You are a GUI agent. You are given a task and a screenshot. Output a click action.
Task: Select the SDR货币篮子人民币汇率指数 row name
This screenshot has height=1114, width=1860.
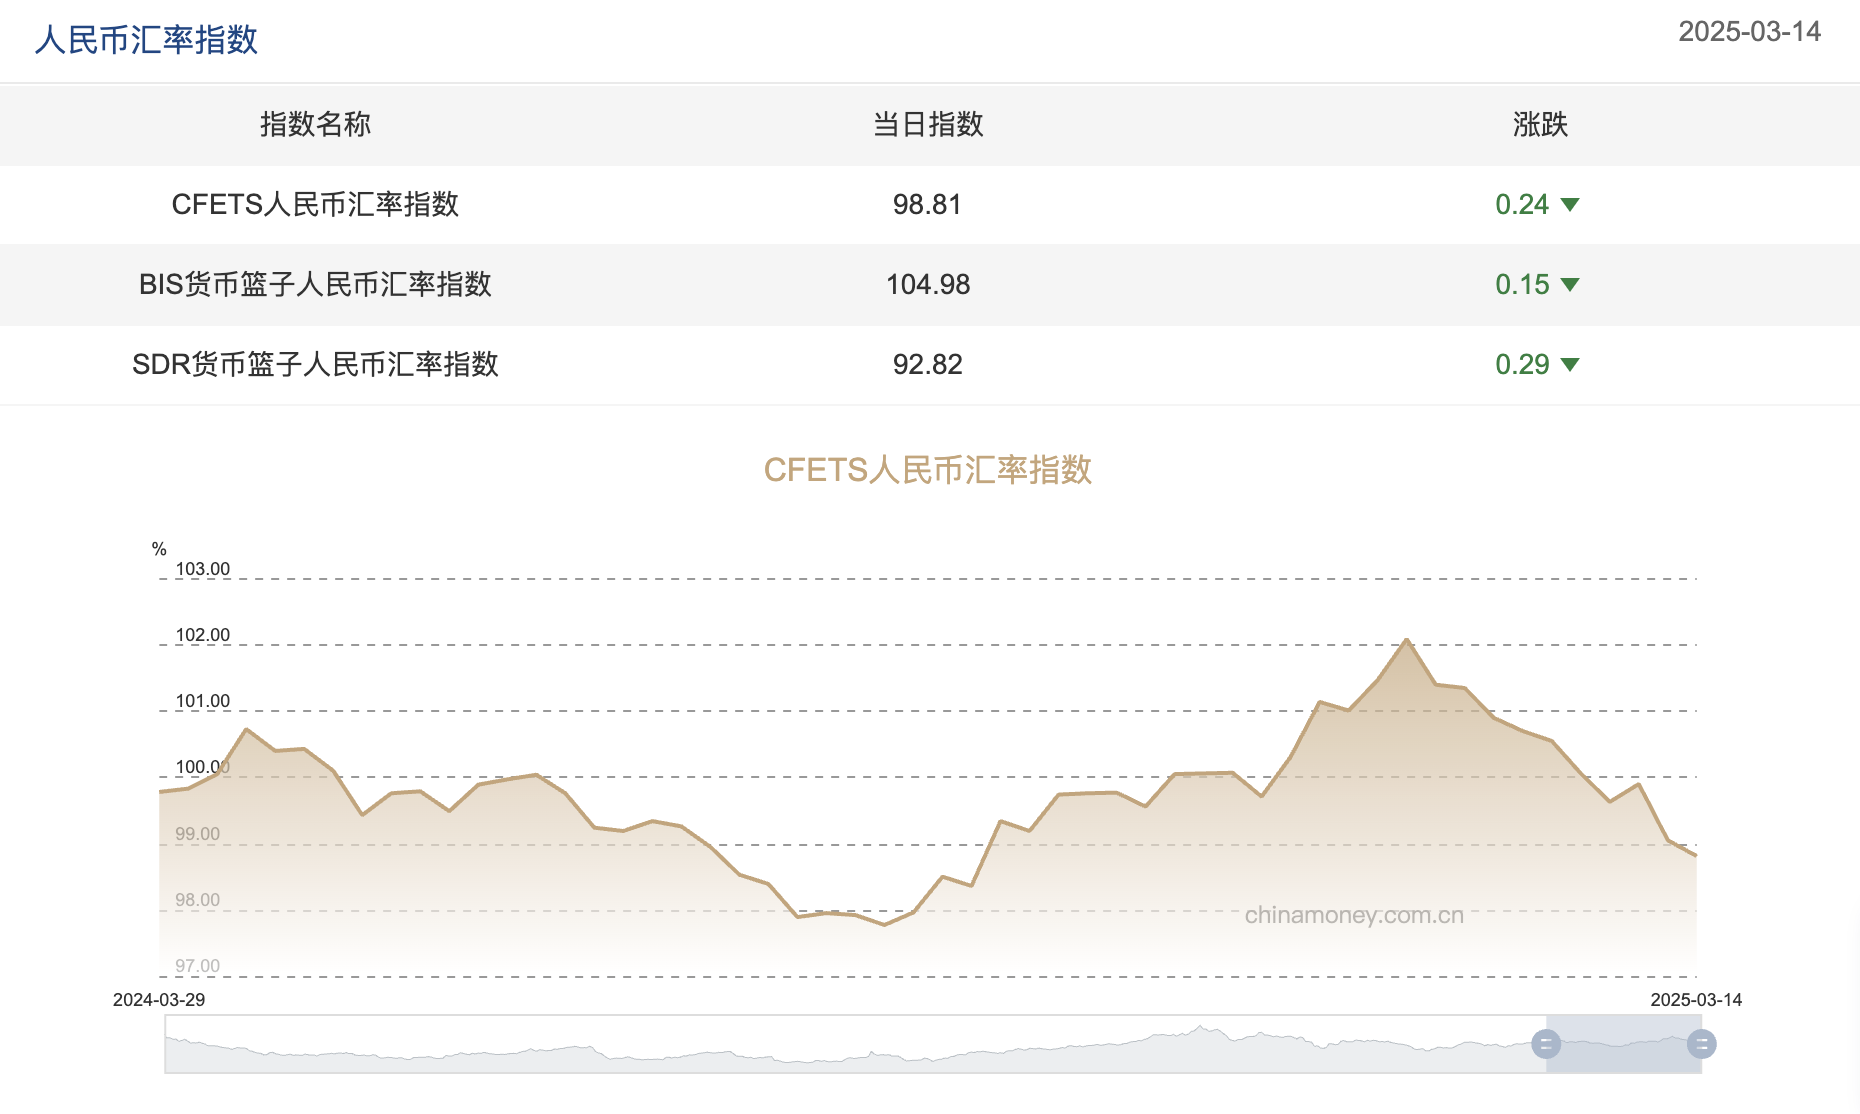click(315, 365)
